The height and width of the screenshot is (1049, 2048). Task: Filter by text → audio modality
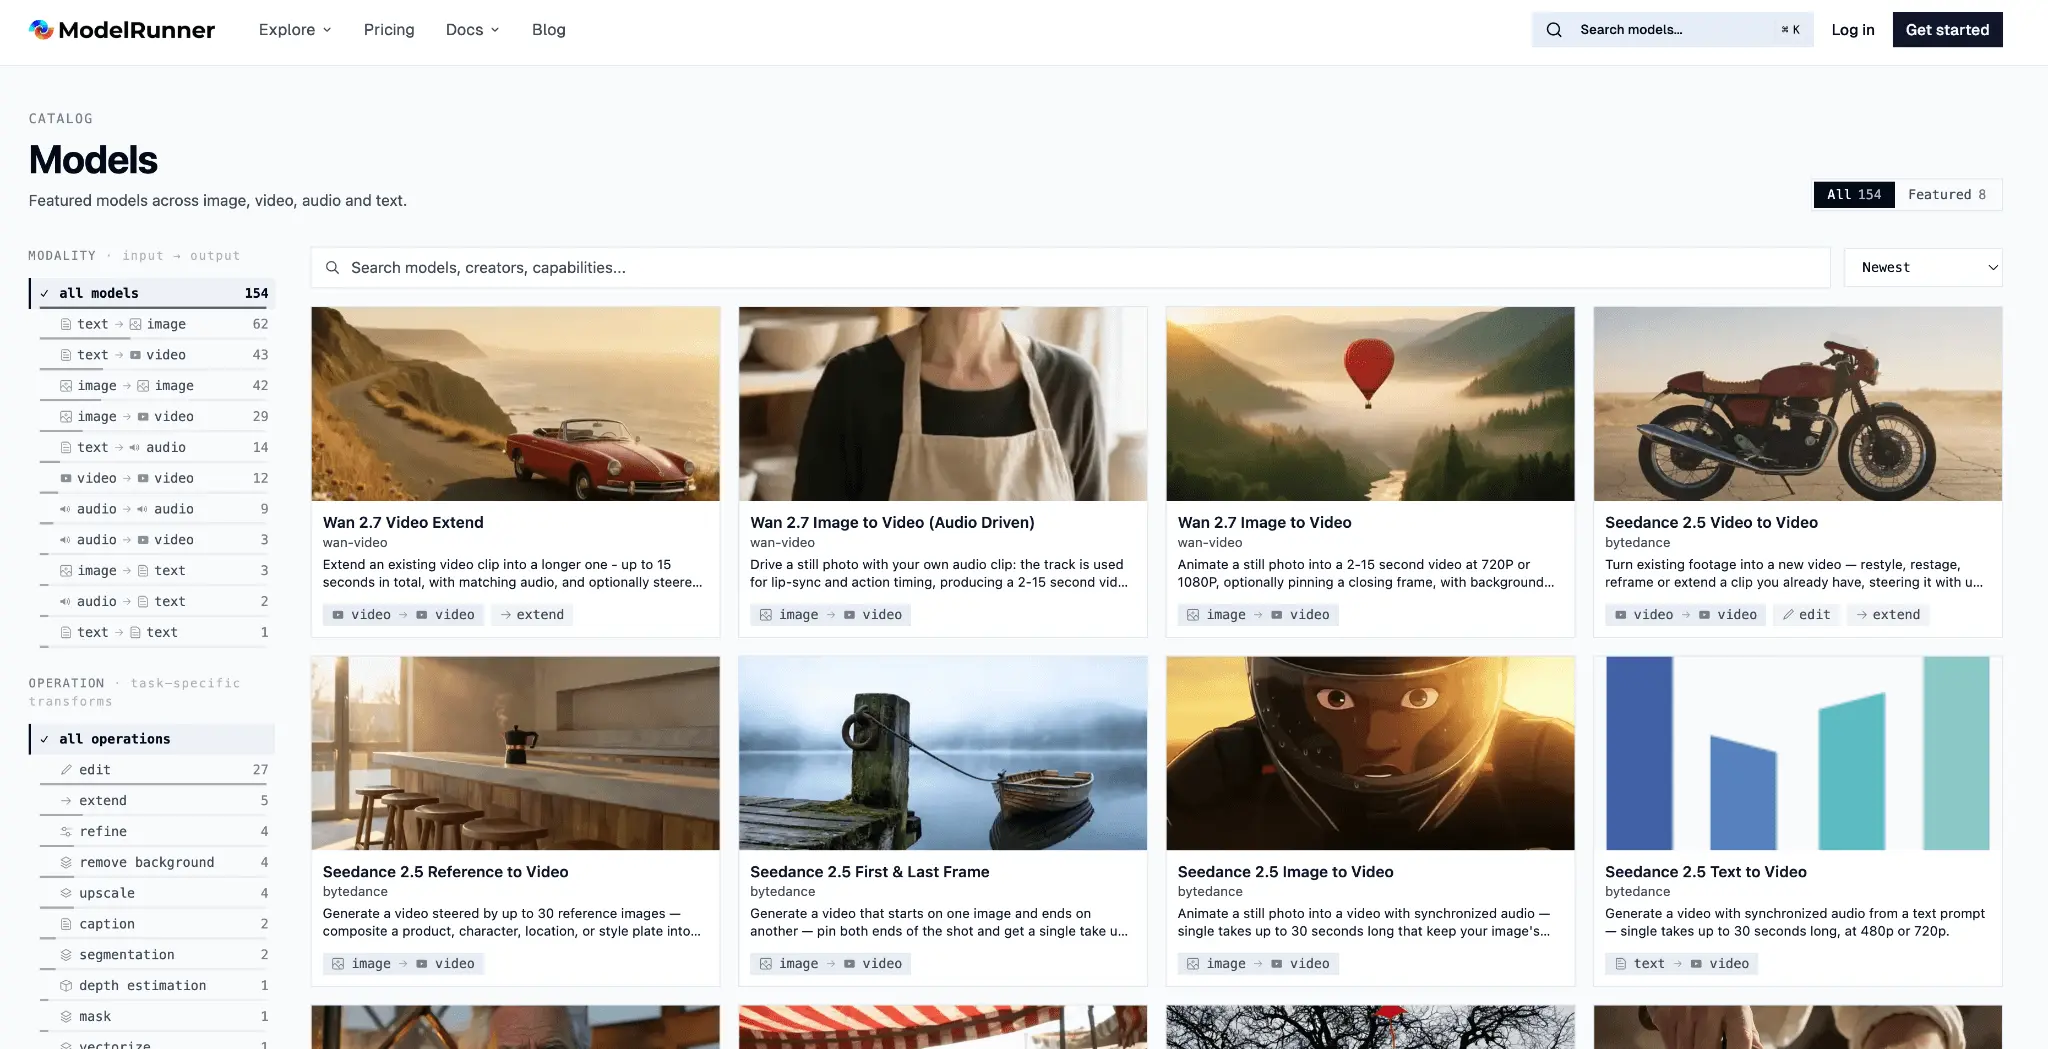[154, 447]
